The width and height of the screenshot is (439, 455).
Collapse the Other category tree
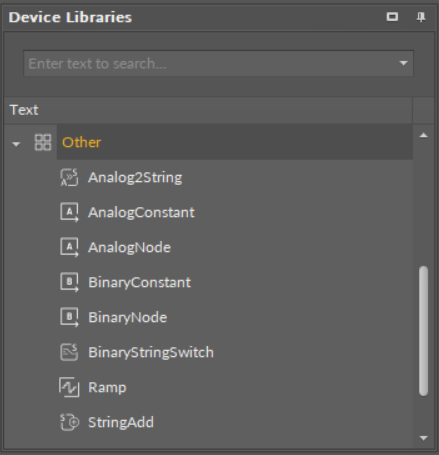16,144
